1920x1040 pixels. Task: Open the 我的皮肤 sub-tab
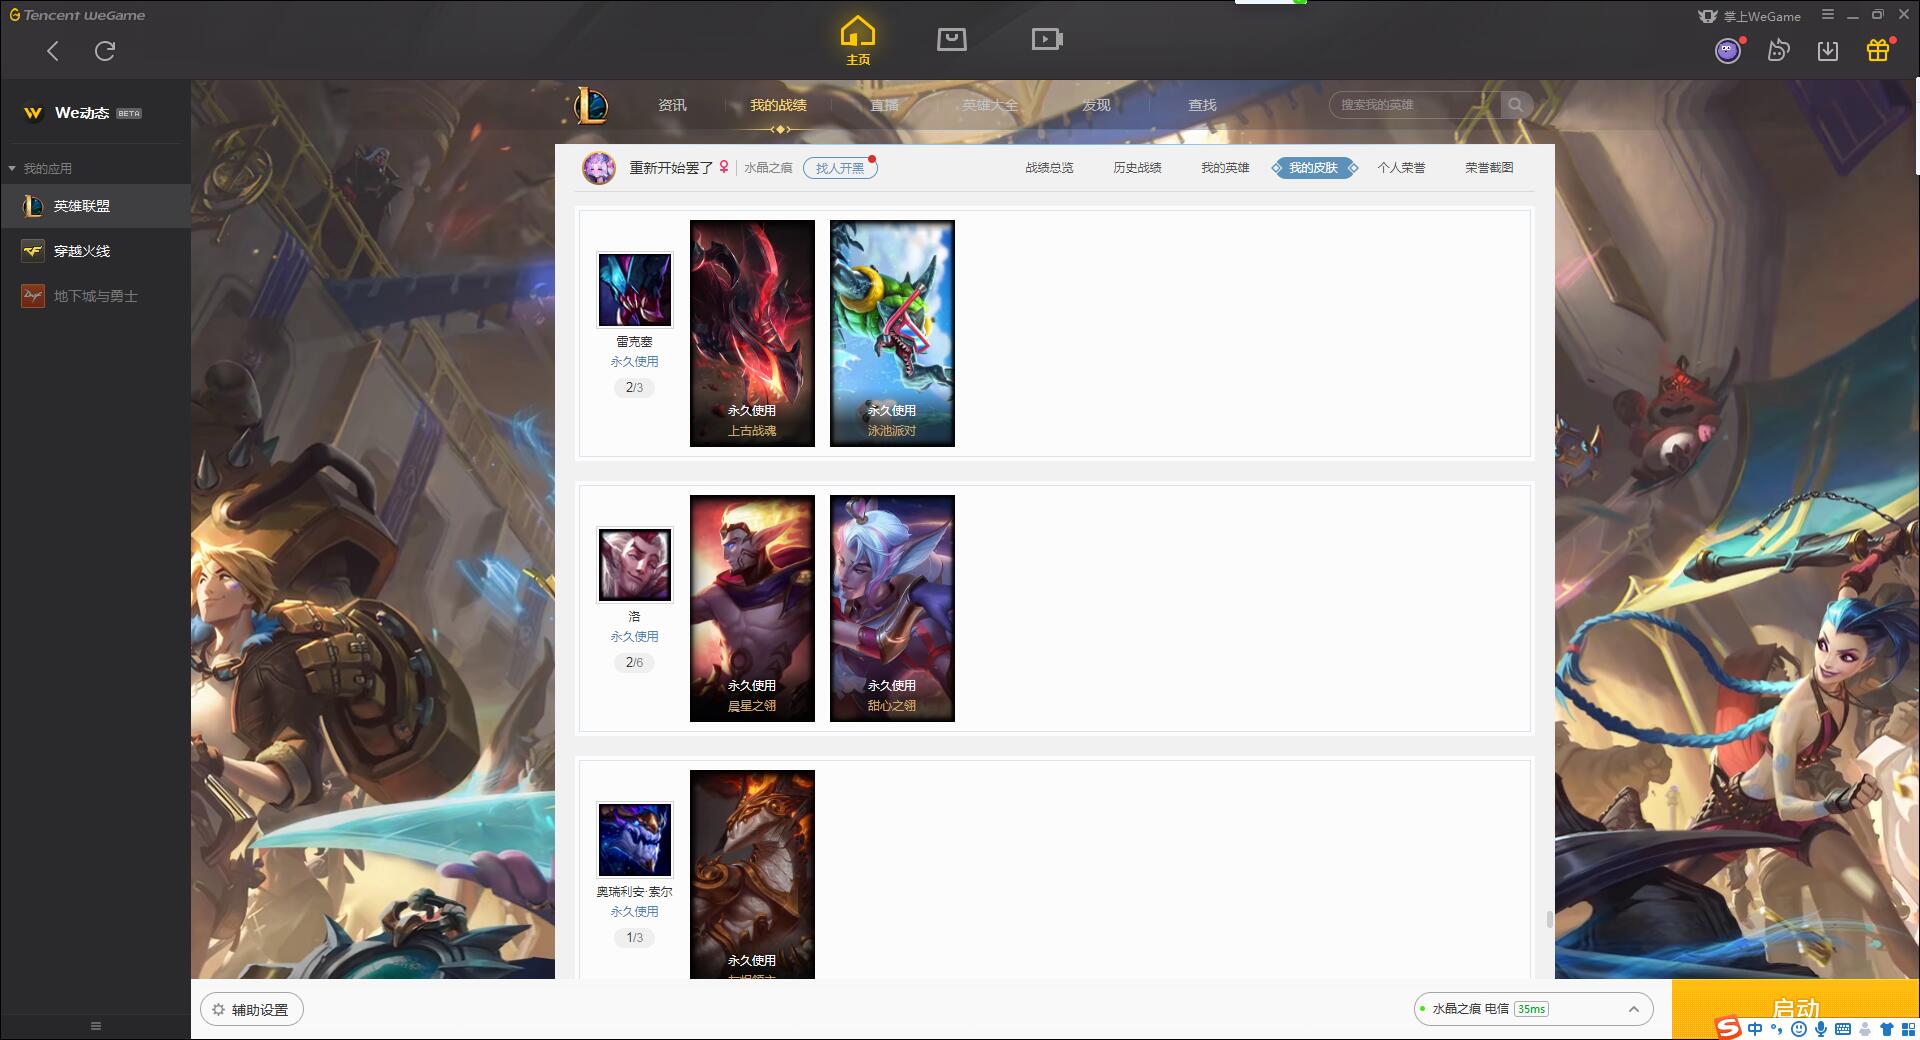(1314, 168)
